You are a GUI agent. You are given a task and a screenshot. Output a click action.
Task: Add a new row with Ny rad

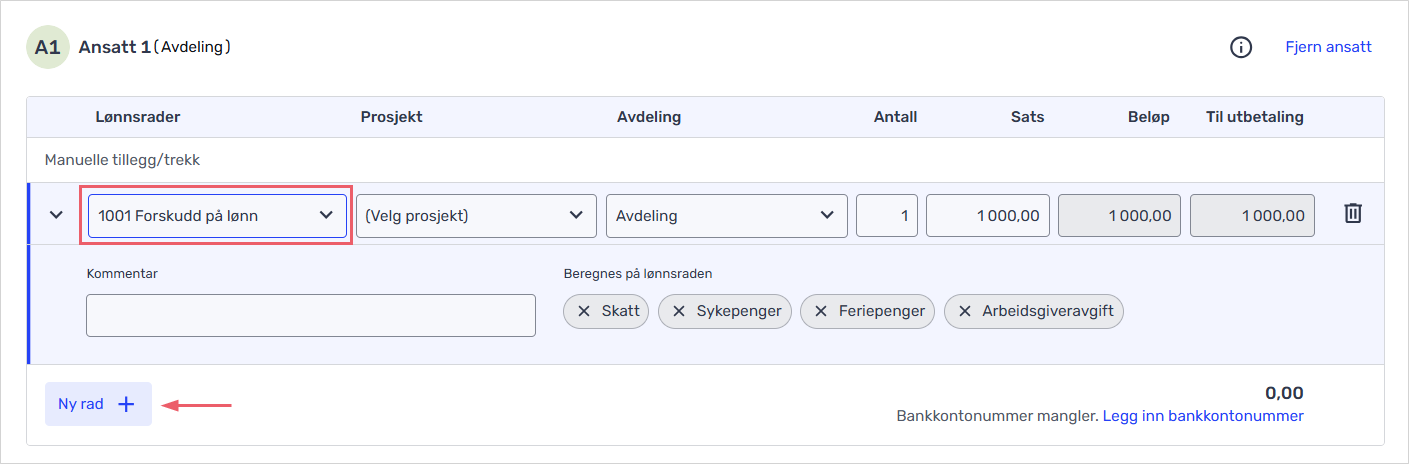point(98,404)
